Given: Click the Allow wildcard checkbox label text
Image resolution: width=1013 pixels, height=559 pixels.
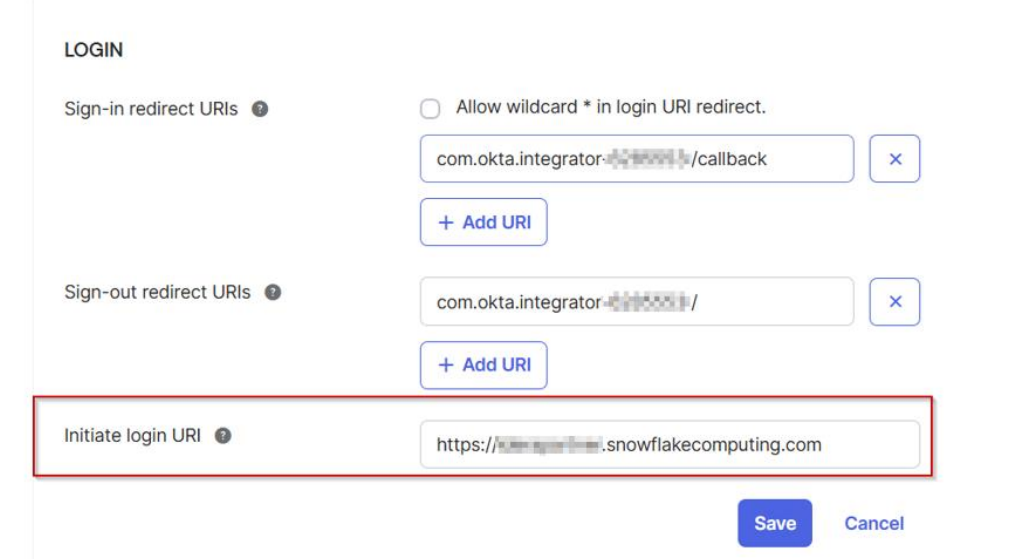Looking at the screenshot, I should [610, 107].
